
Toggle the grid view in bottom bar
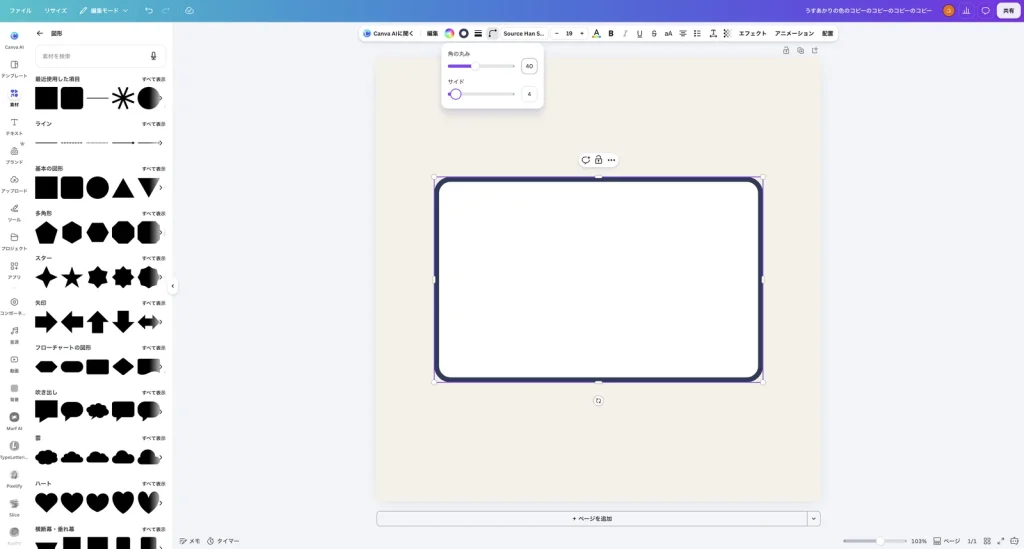pos(987,541)
